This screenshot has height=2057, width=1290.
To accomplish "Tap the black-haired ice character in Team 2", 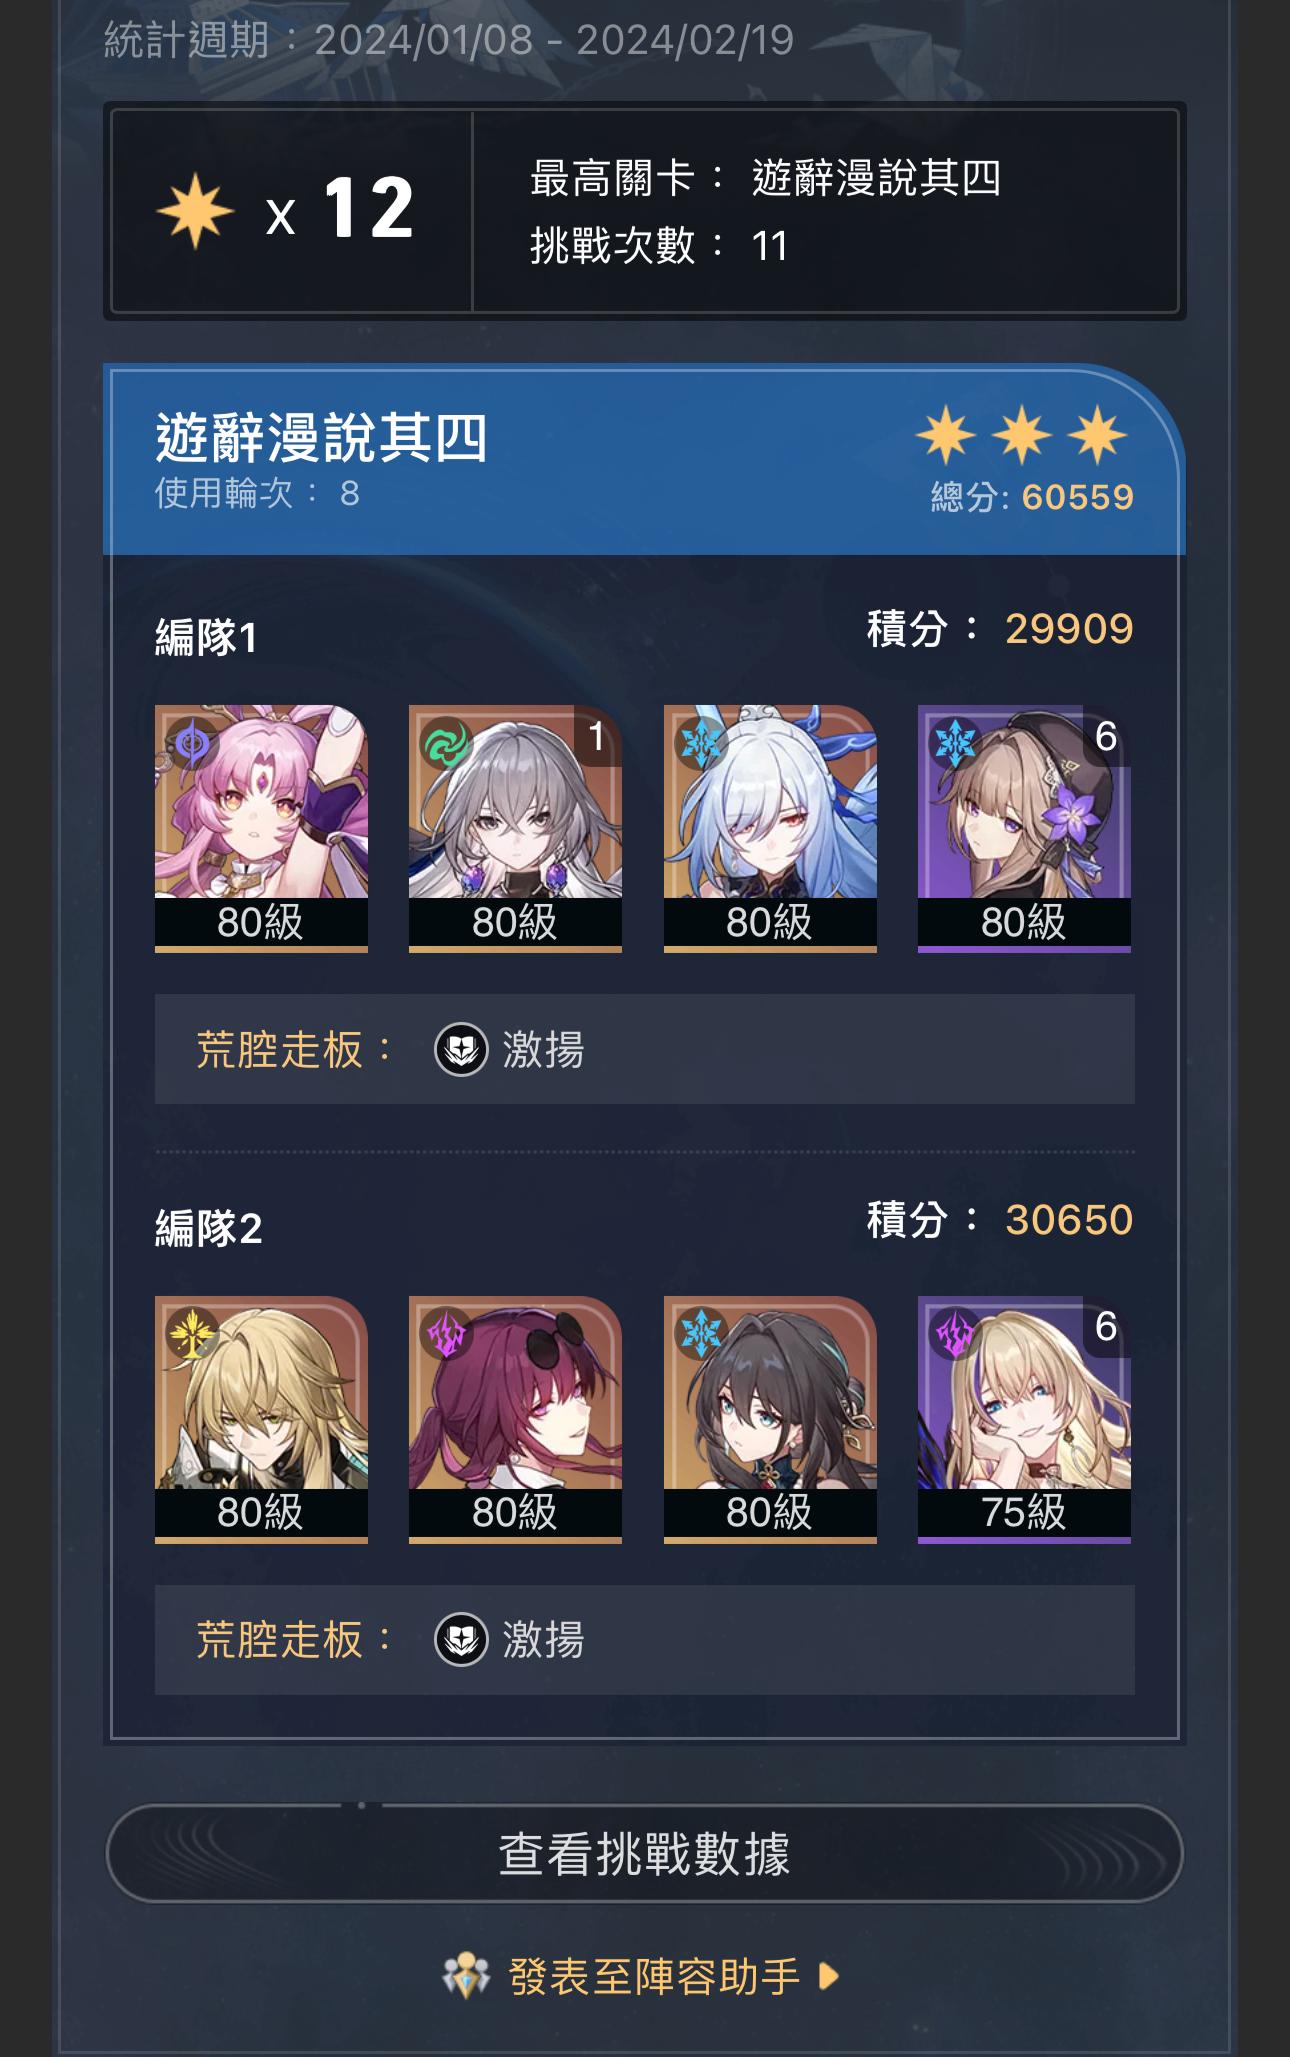I will [x=770, y=1419].
